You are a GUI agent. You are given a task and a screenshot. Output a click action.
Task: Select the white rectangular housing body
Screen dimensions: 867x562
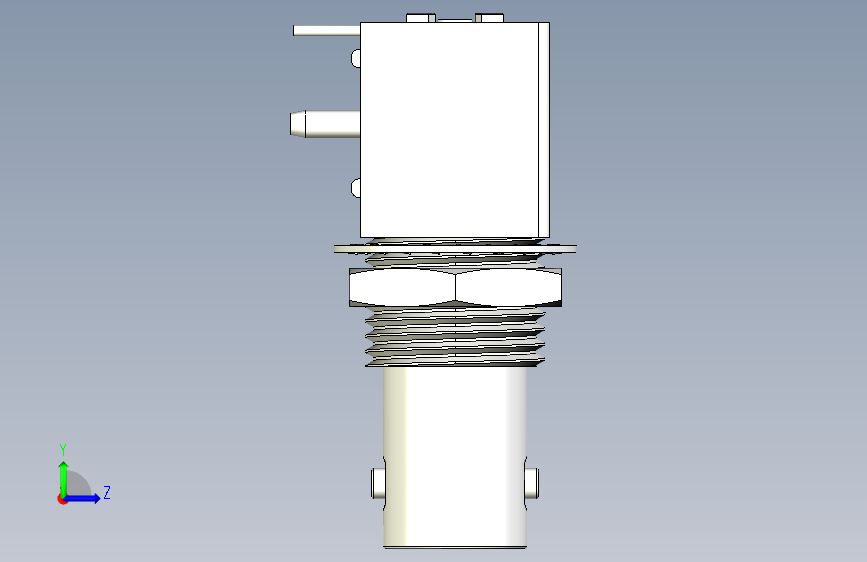pos(455,130)
